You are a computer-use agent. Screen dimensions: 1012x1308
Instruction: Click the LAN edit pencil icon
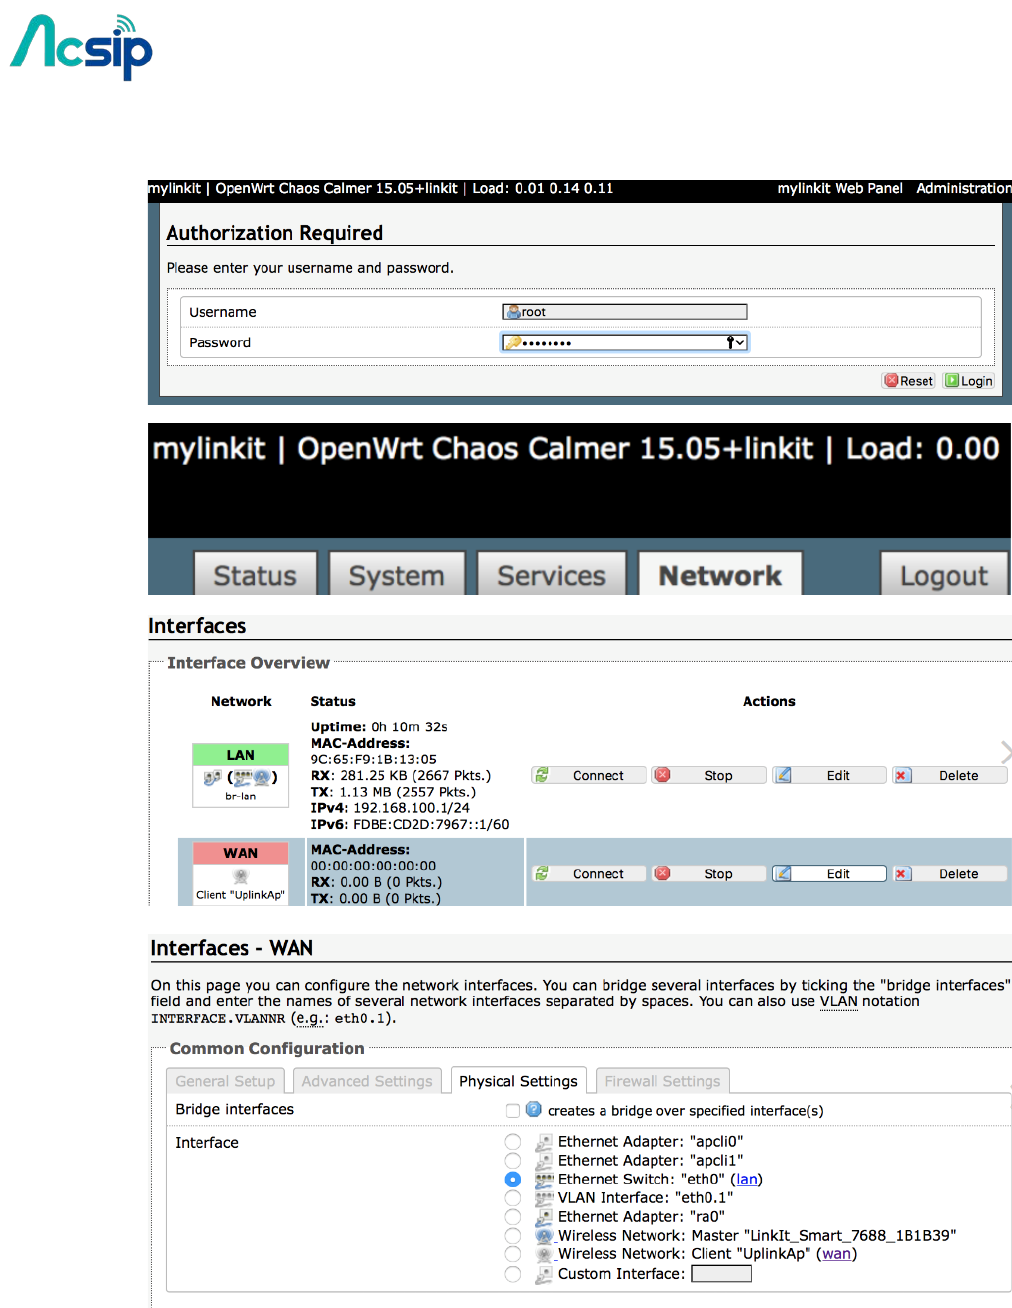[x=783, y=775]
